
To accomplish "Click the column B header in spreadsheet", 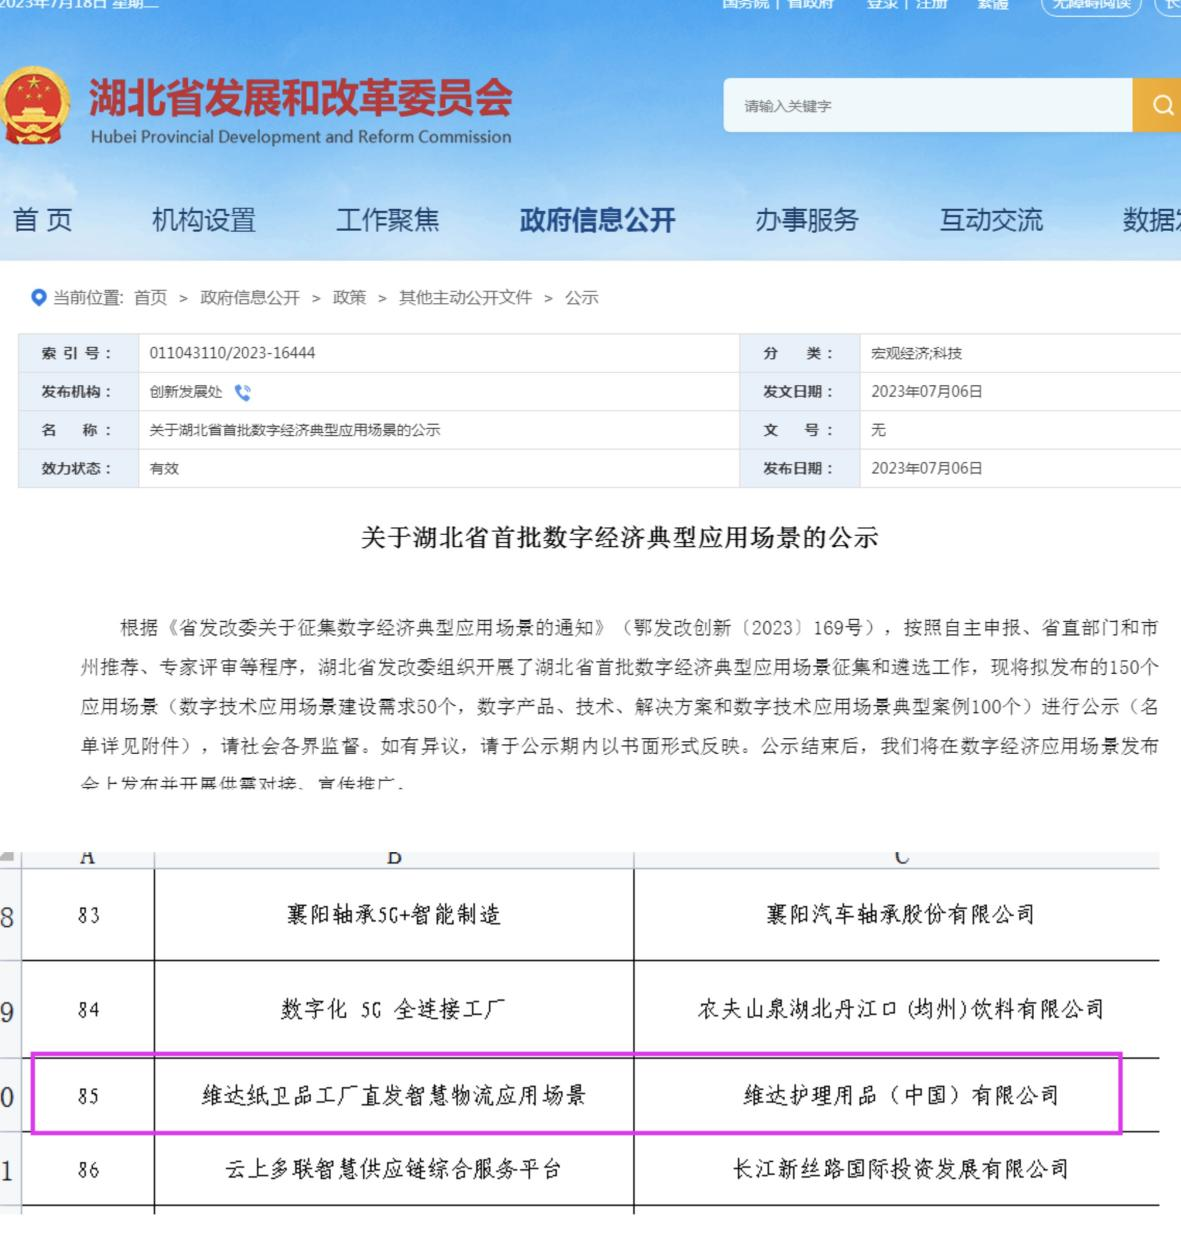I will pyautogui.click(x=394, y=858).
